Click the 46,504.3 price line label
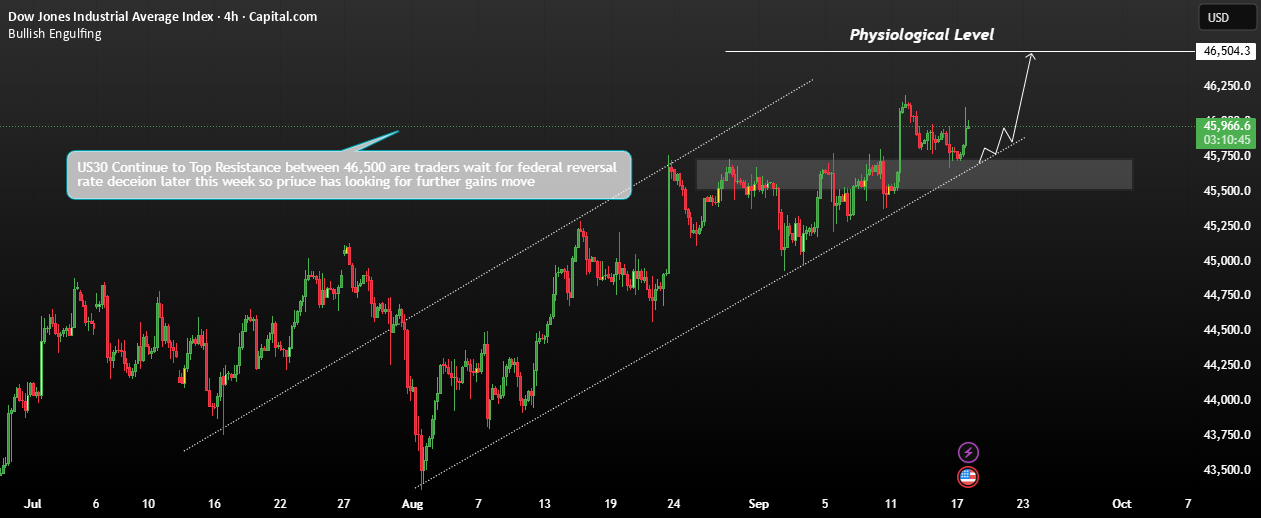Screen dimensions: 1261x518 click(1227, 51)
